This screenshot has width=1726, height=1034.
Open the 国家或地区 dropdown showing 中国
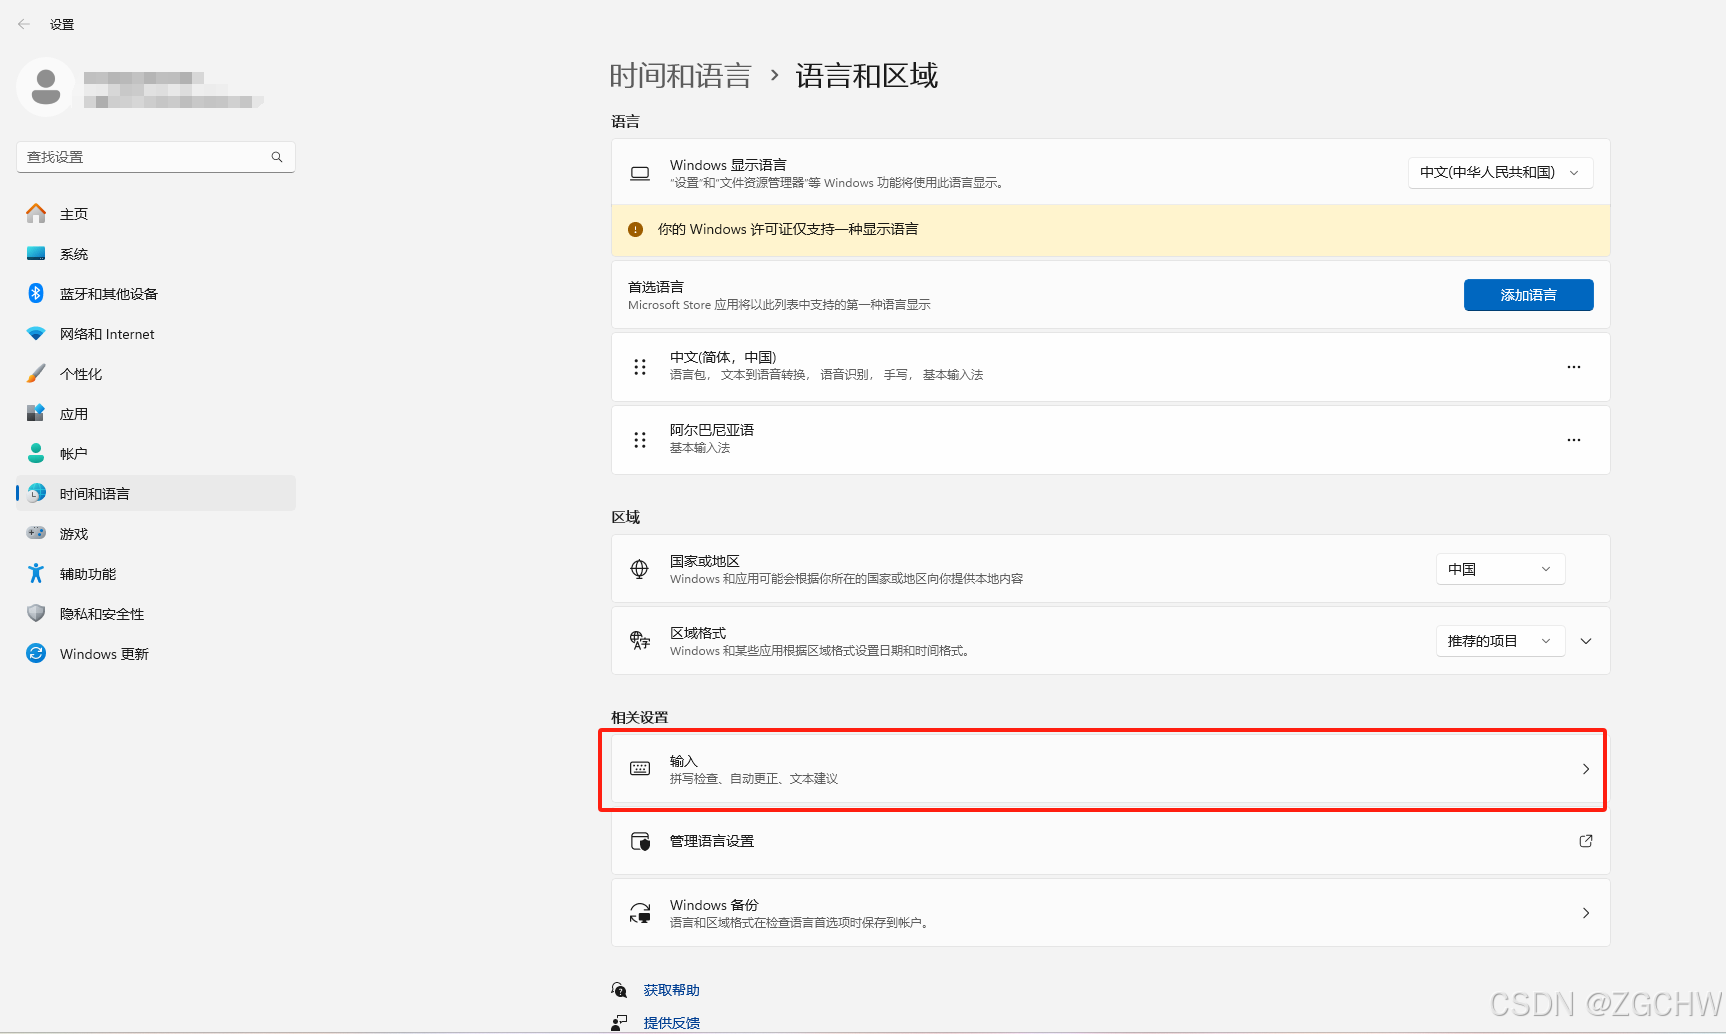tap(1500, 569)
